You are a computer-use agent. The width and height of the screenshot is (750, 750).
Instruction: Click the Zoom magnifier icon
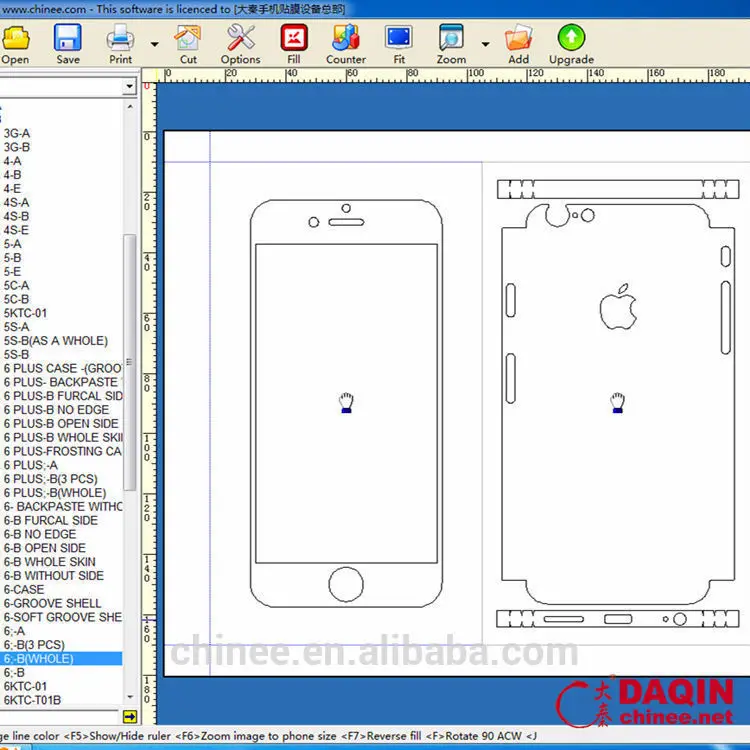pyautogui.click(x=451, y=41)
